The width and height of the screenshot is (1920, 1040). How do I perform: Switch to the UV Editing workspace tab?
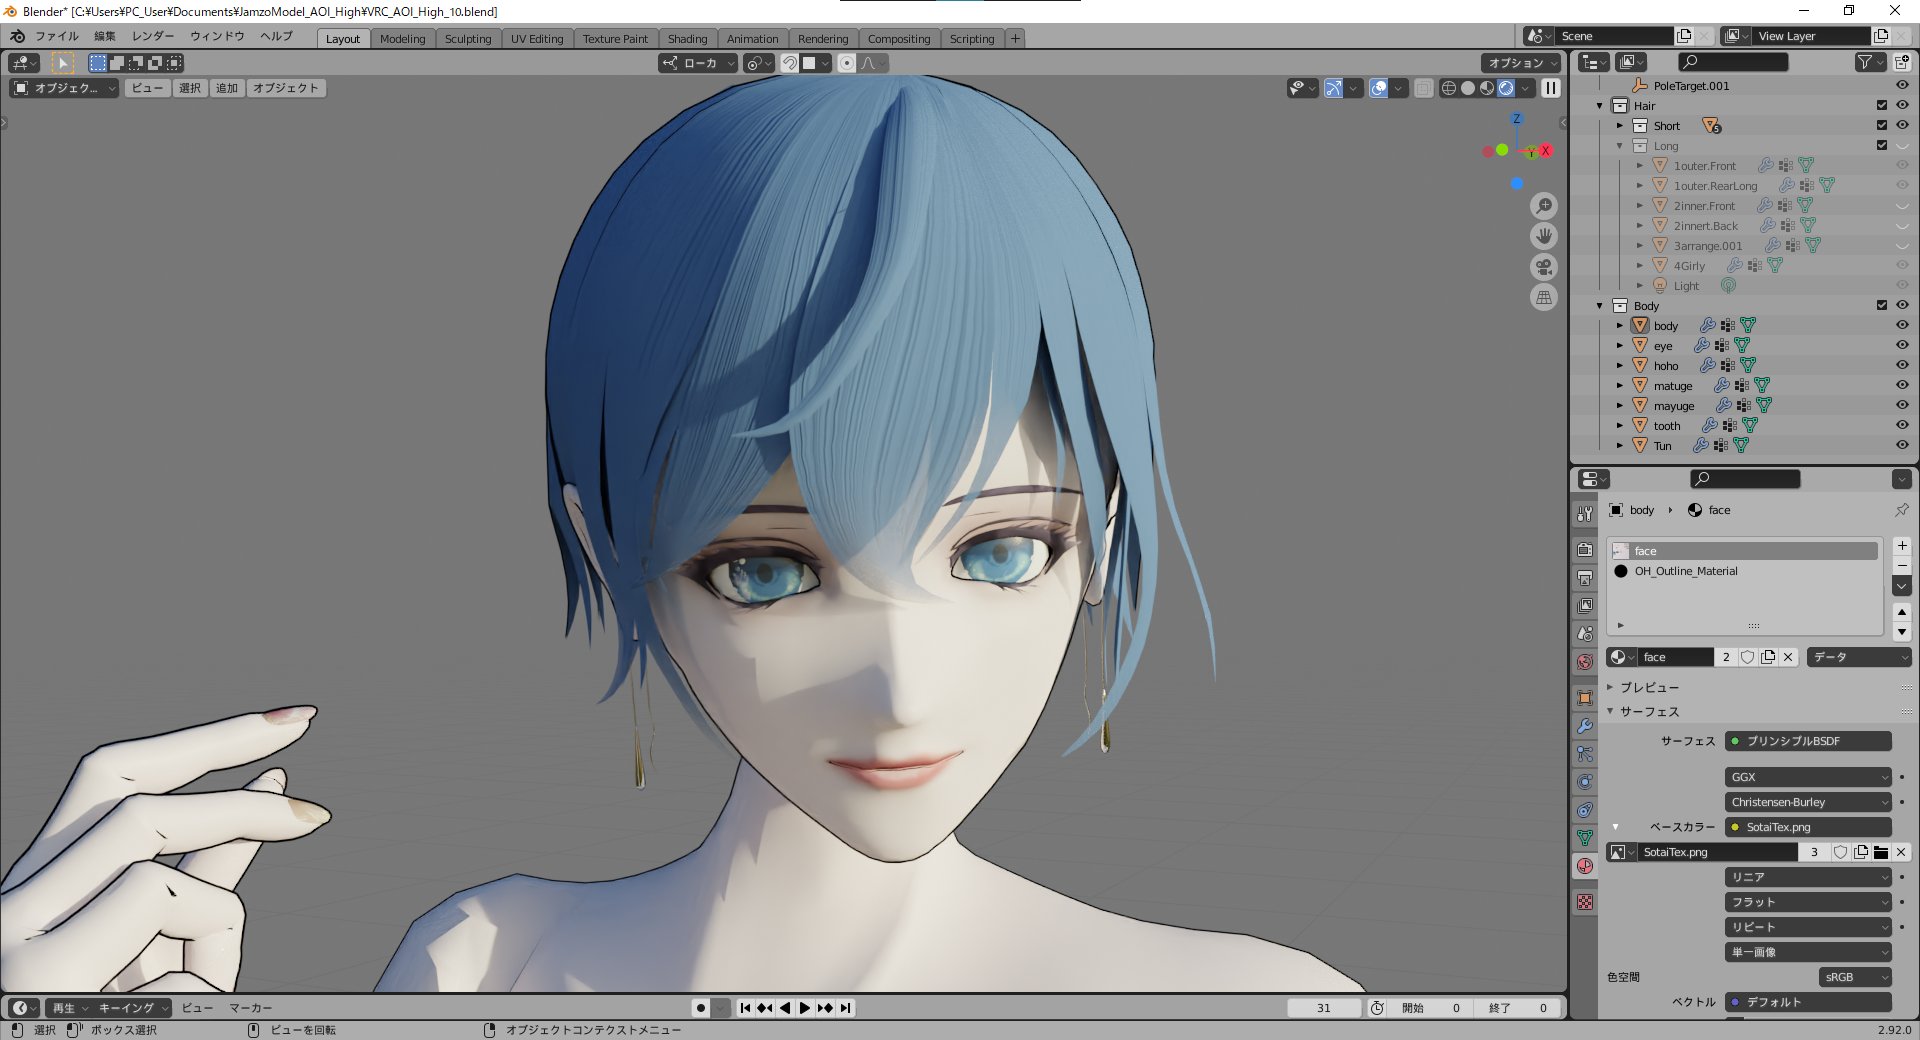(x=538, y=38)
